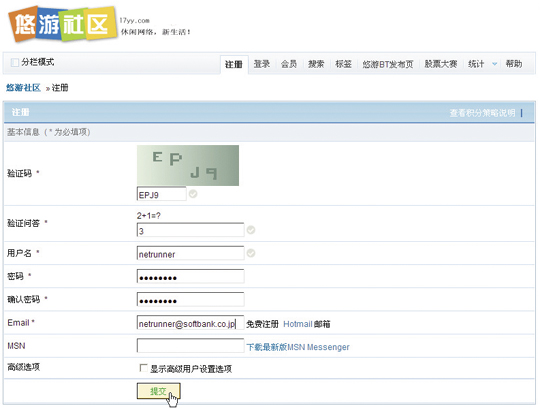Go to 搜索 in the navigation bar

click(x=316, y=64)
